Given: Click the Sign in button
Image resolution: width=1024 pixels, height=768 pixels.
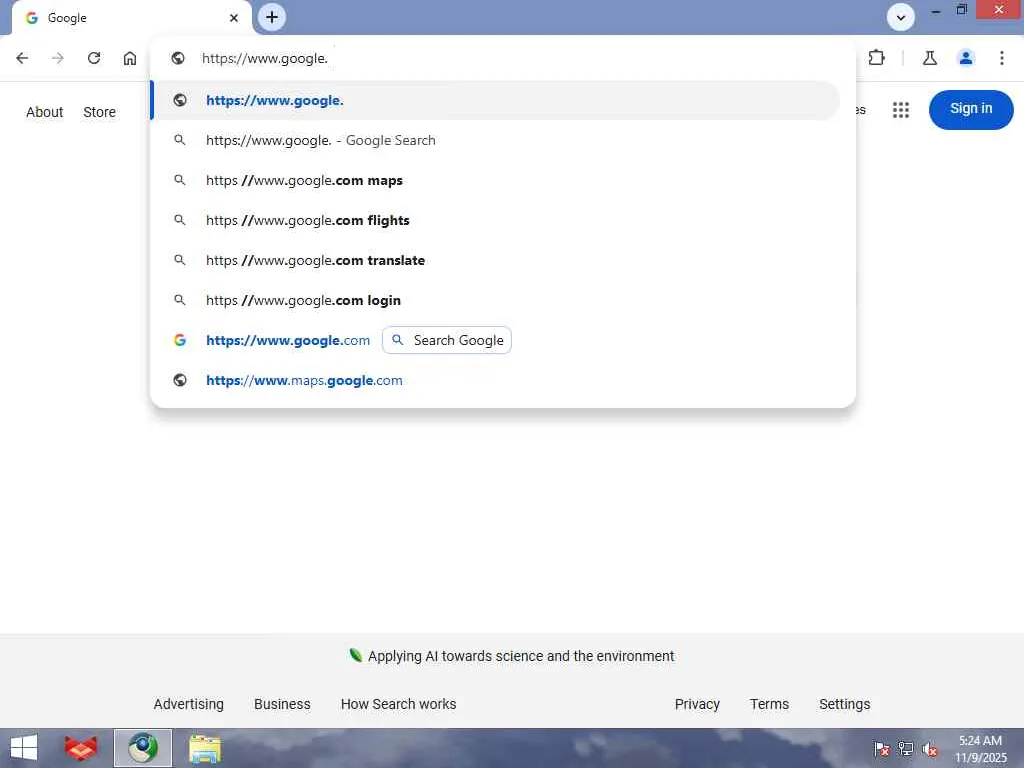Looking at the screenshot, I should coord(971,109).
